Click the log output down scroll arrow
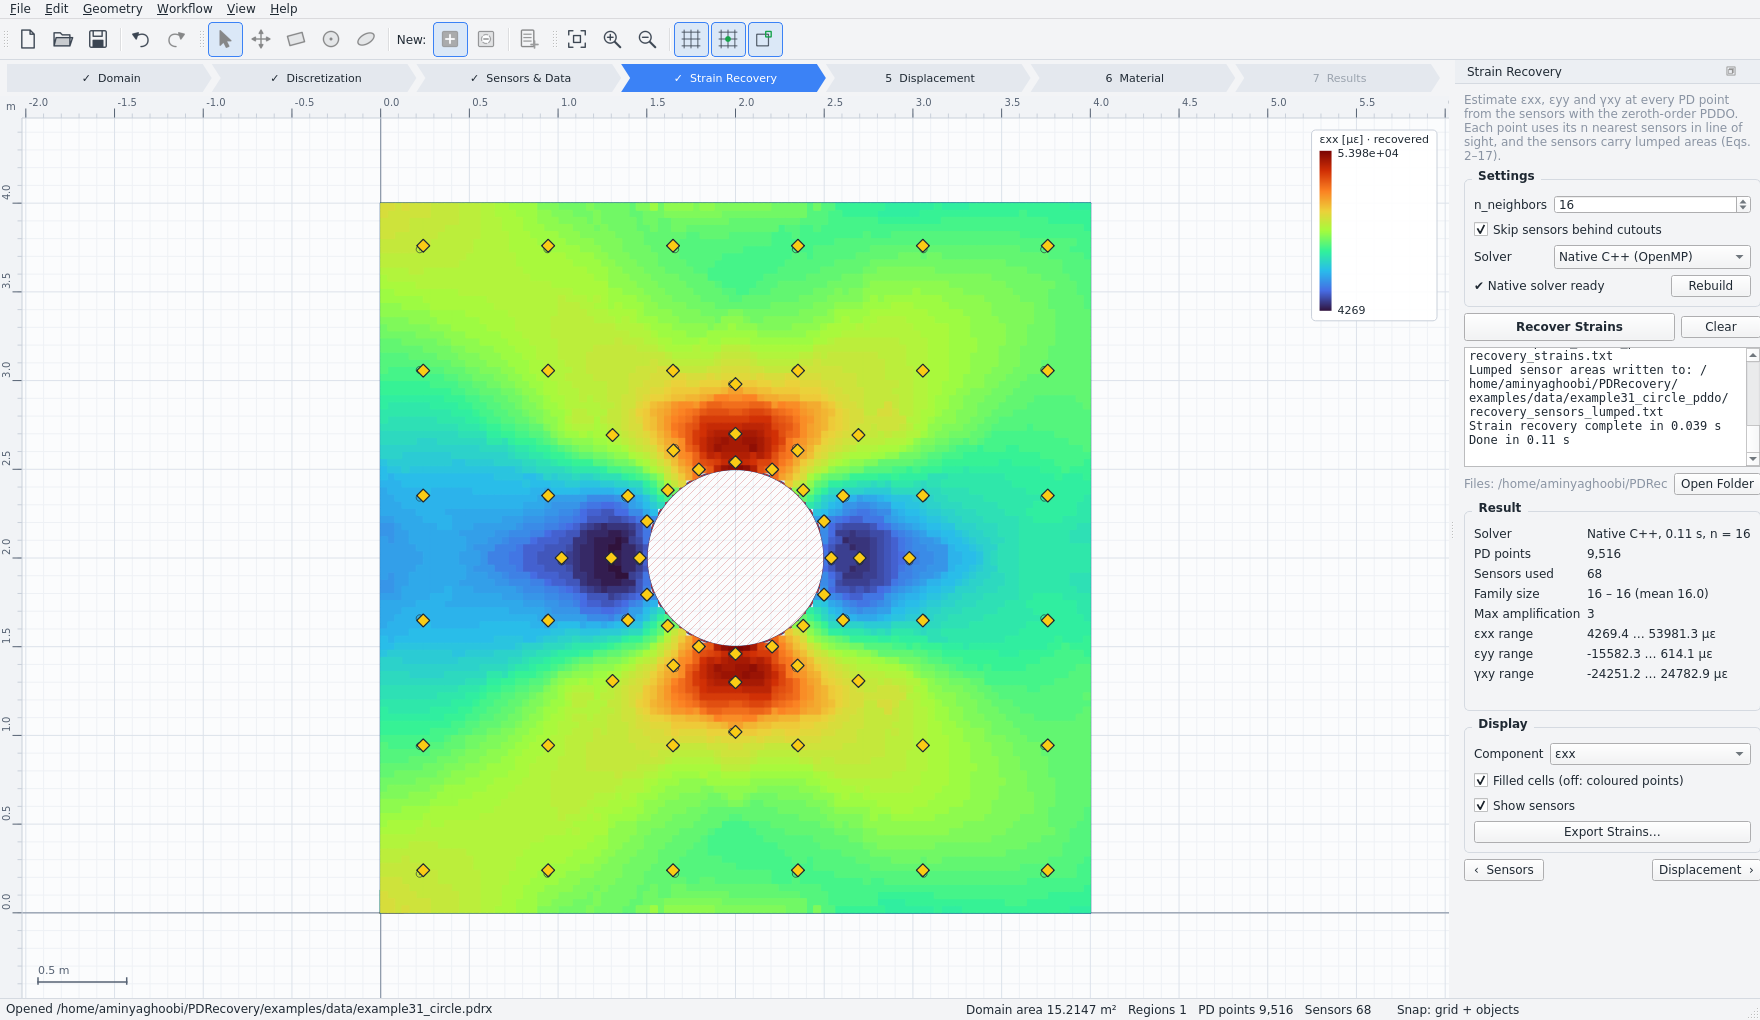Screen dimensions: 1760x1020 point(1752,459)
